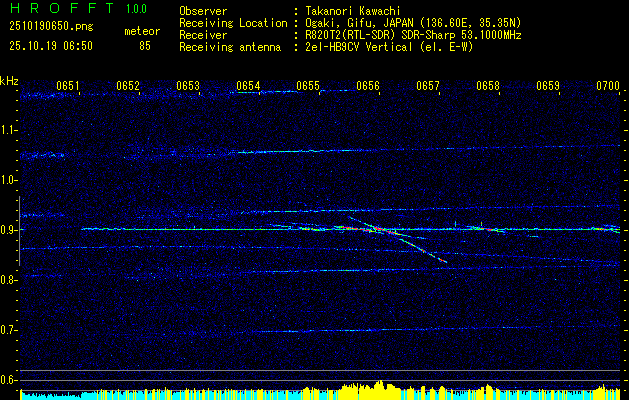Click the meteor count 85

click(145, 46)
